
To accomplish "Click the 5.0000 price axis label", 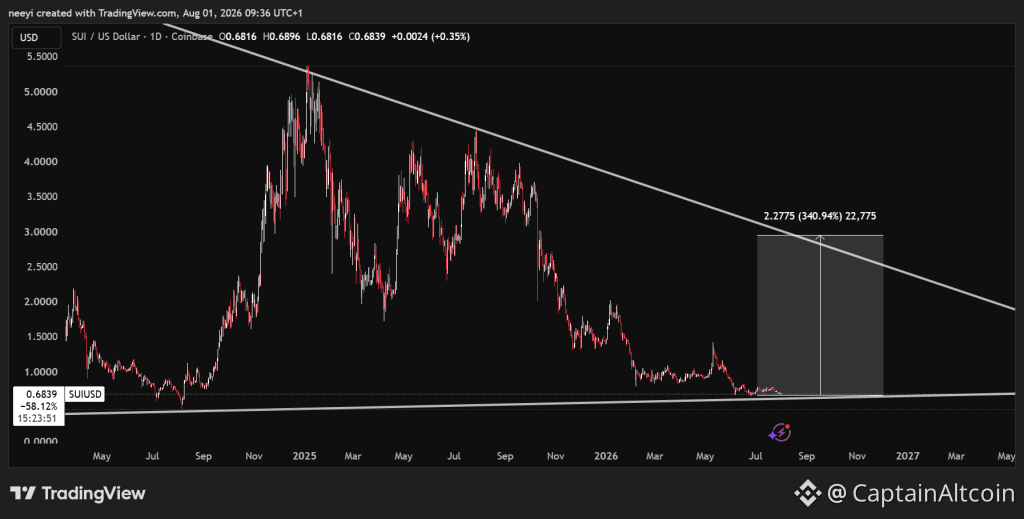I will click(40, 92).
